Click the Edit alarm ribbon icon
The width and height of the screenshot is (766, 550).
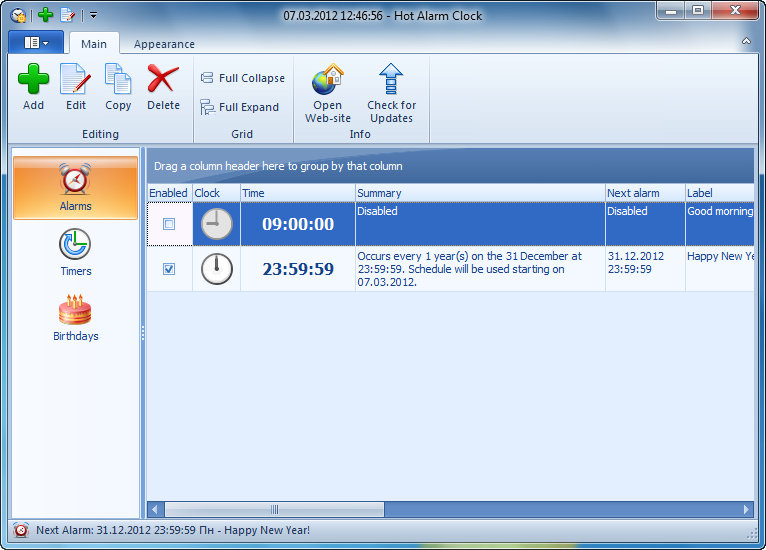(76, 78)
